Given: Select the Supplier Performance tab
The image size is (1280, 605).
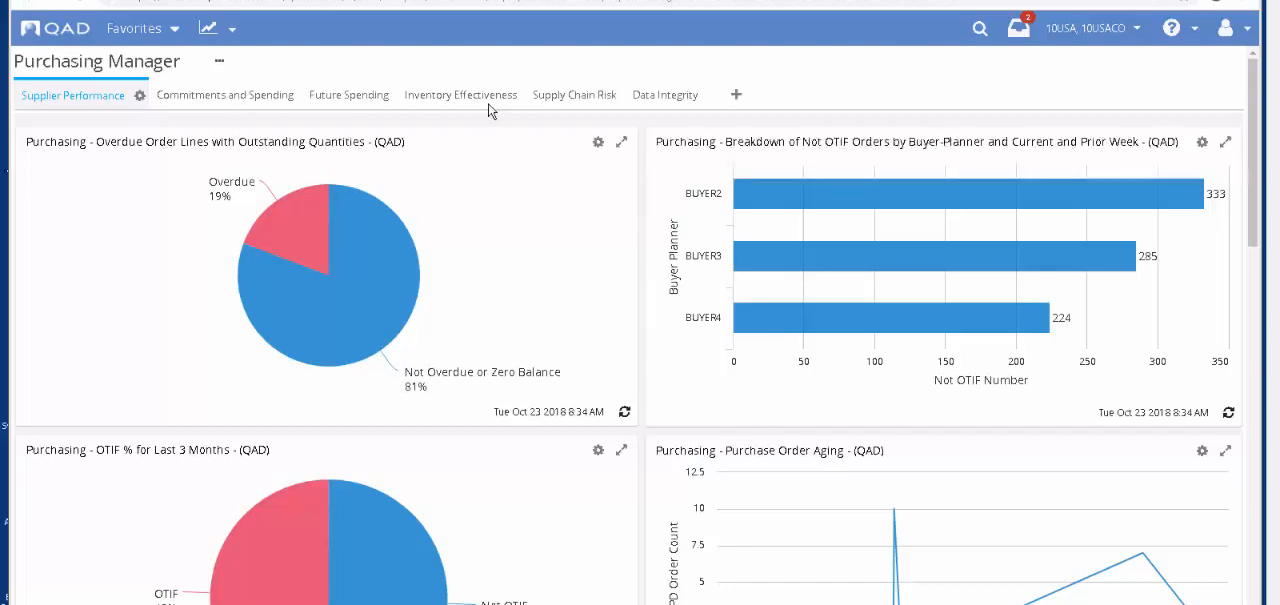Looking at the screenshot, I should 73,95.
